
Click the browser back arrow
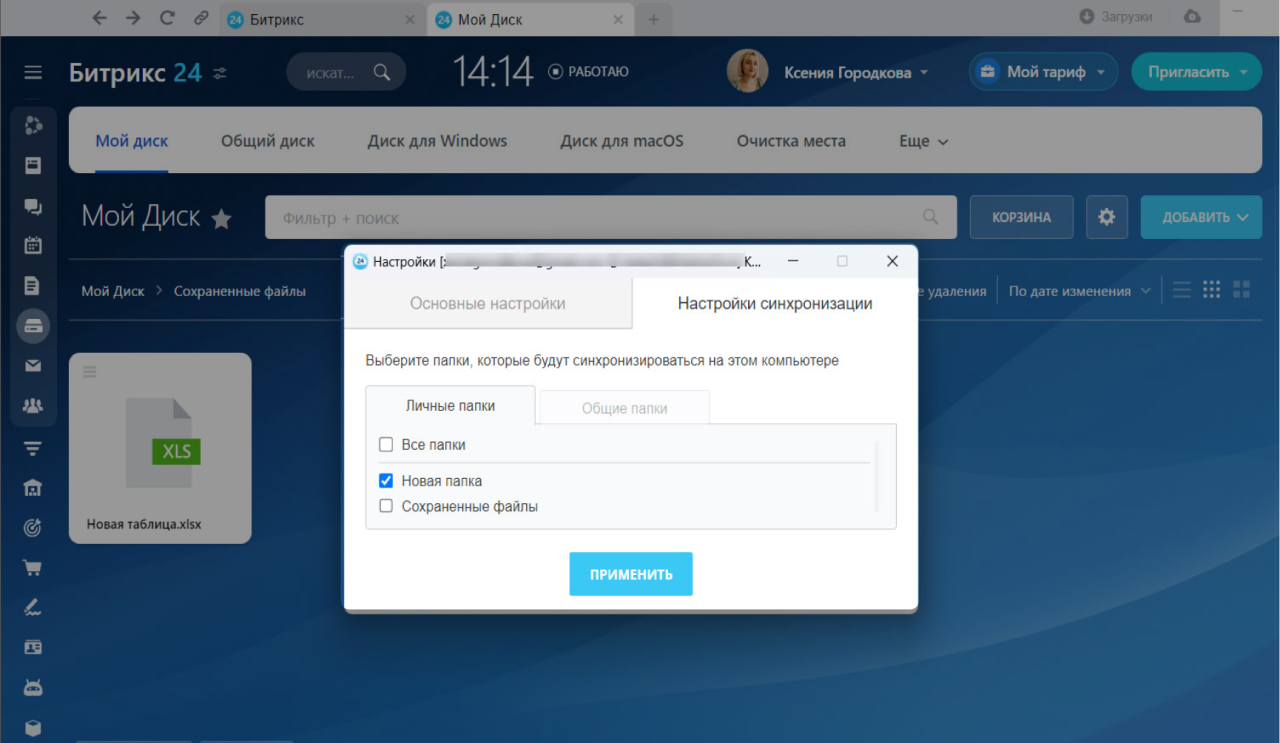(99, 18)
